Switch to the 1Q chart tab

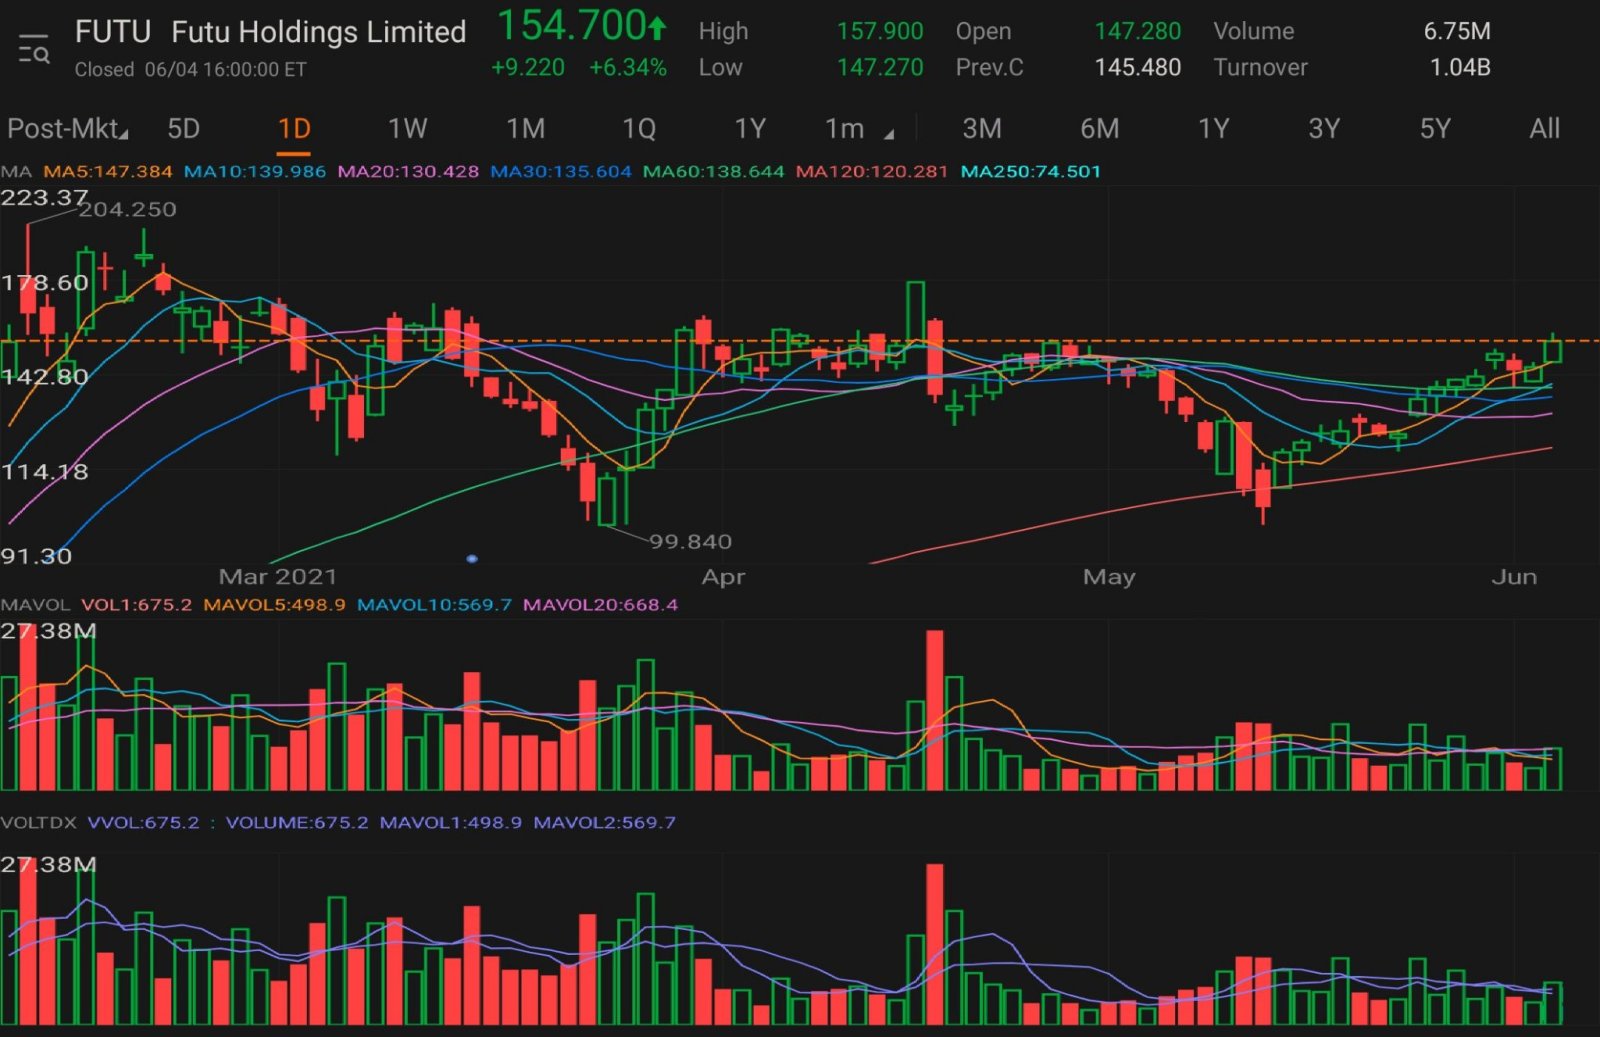tap(639, 129)
